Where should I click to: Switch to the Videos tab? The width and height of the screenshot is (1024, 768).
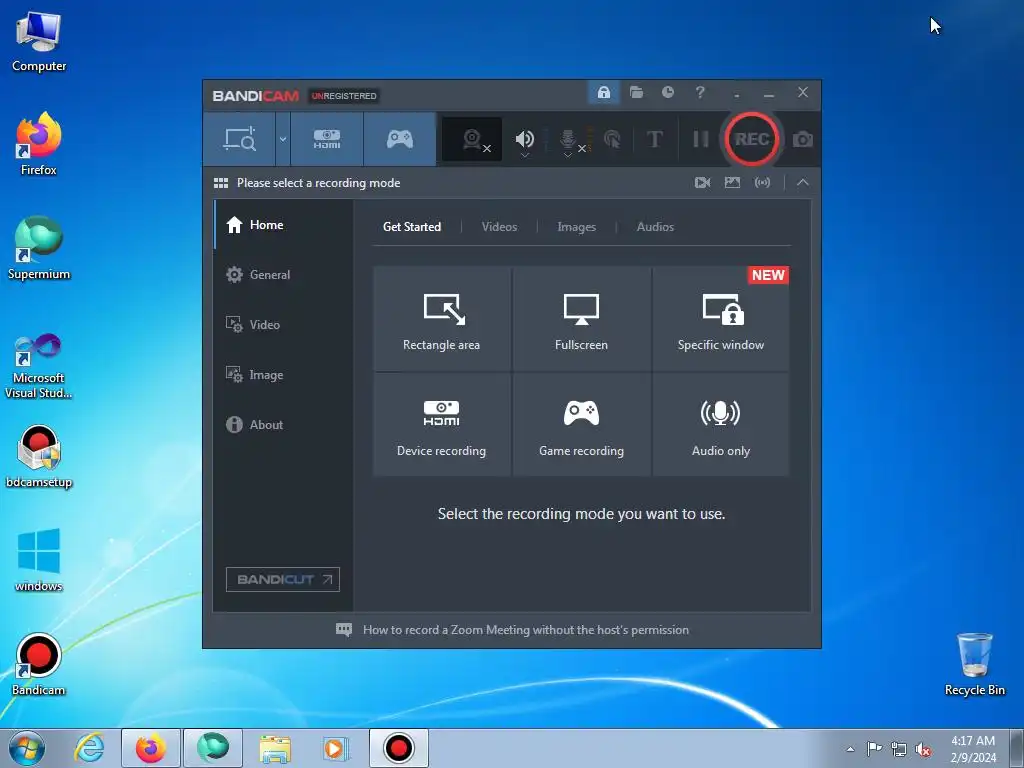coord(500,227)
